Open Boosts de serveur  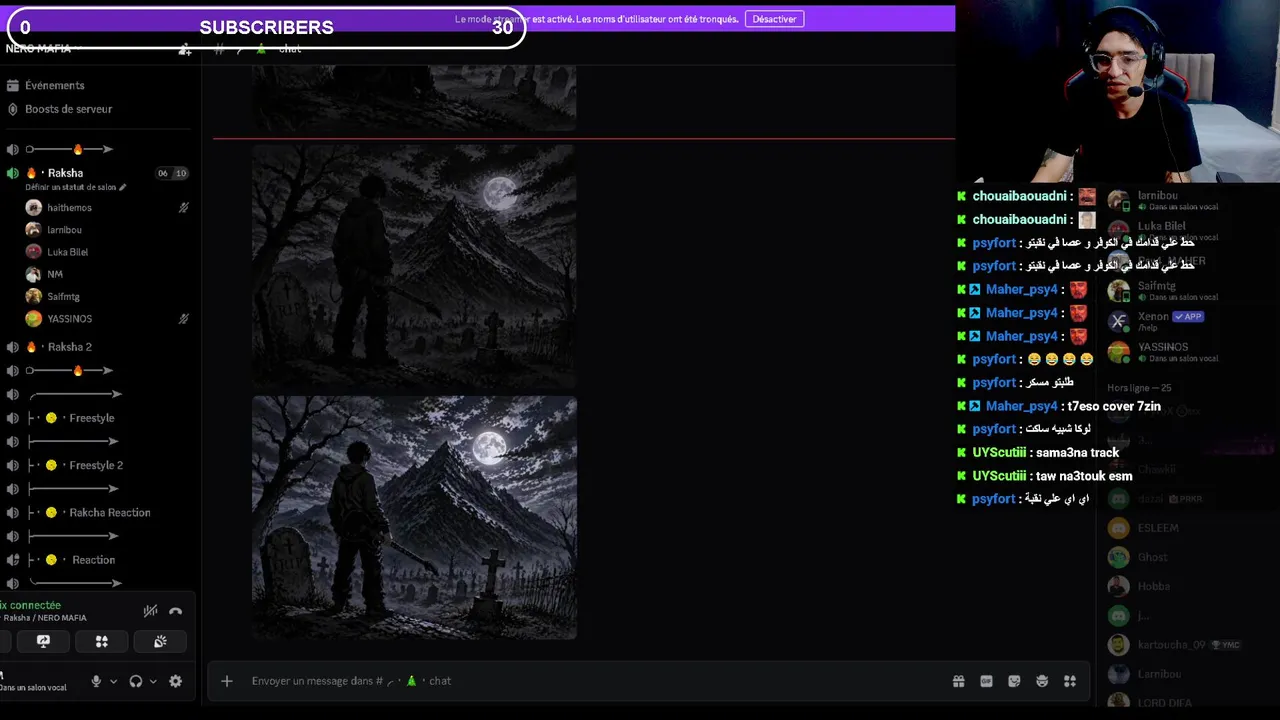pos(68,109)
